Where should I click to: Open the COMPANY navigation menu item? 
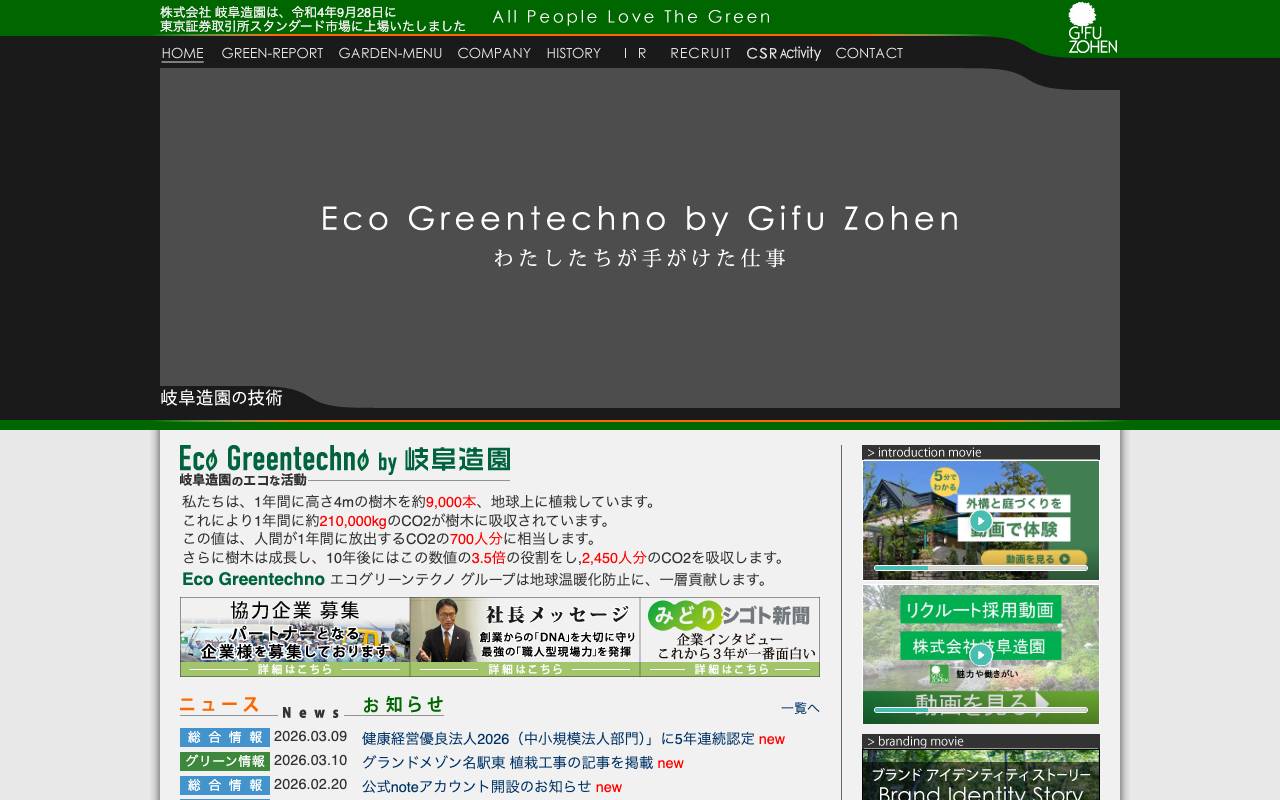tap(494, 54)
